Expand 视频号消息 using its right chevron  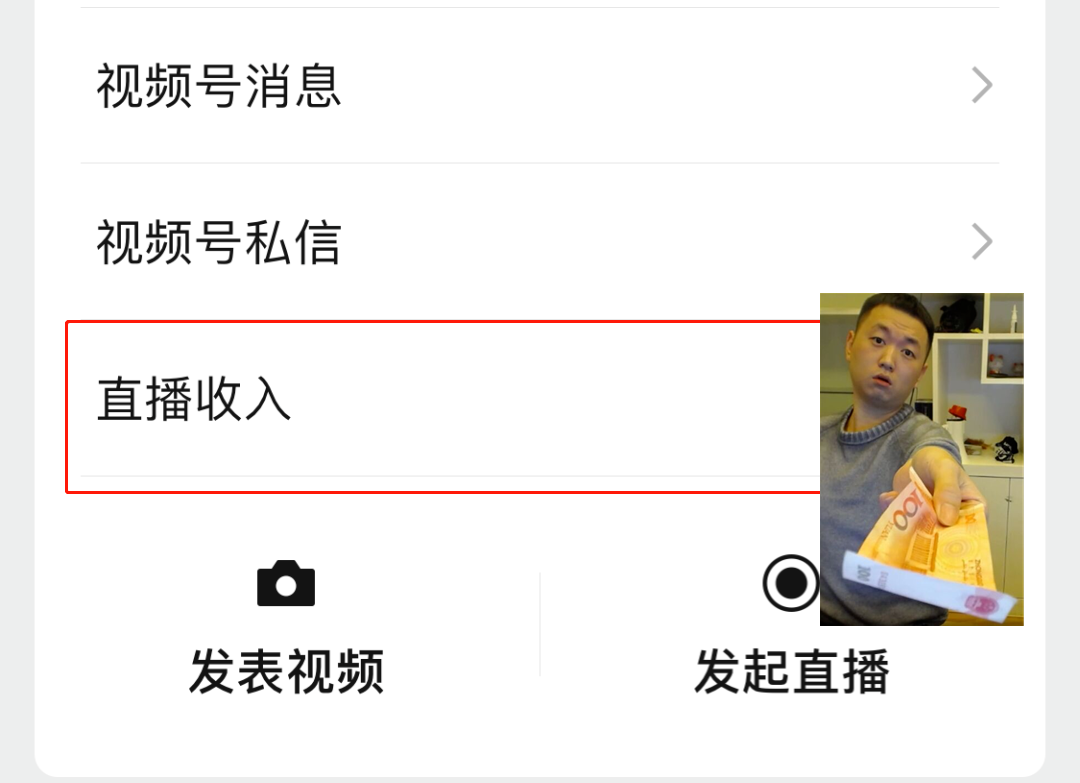(982, 85)
